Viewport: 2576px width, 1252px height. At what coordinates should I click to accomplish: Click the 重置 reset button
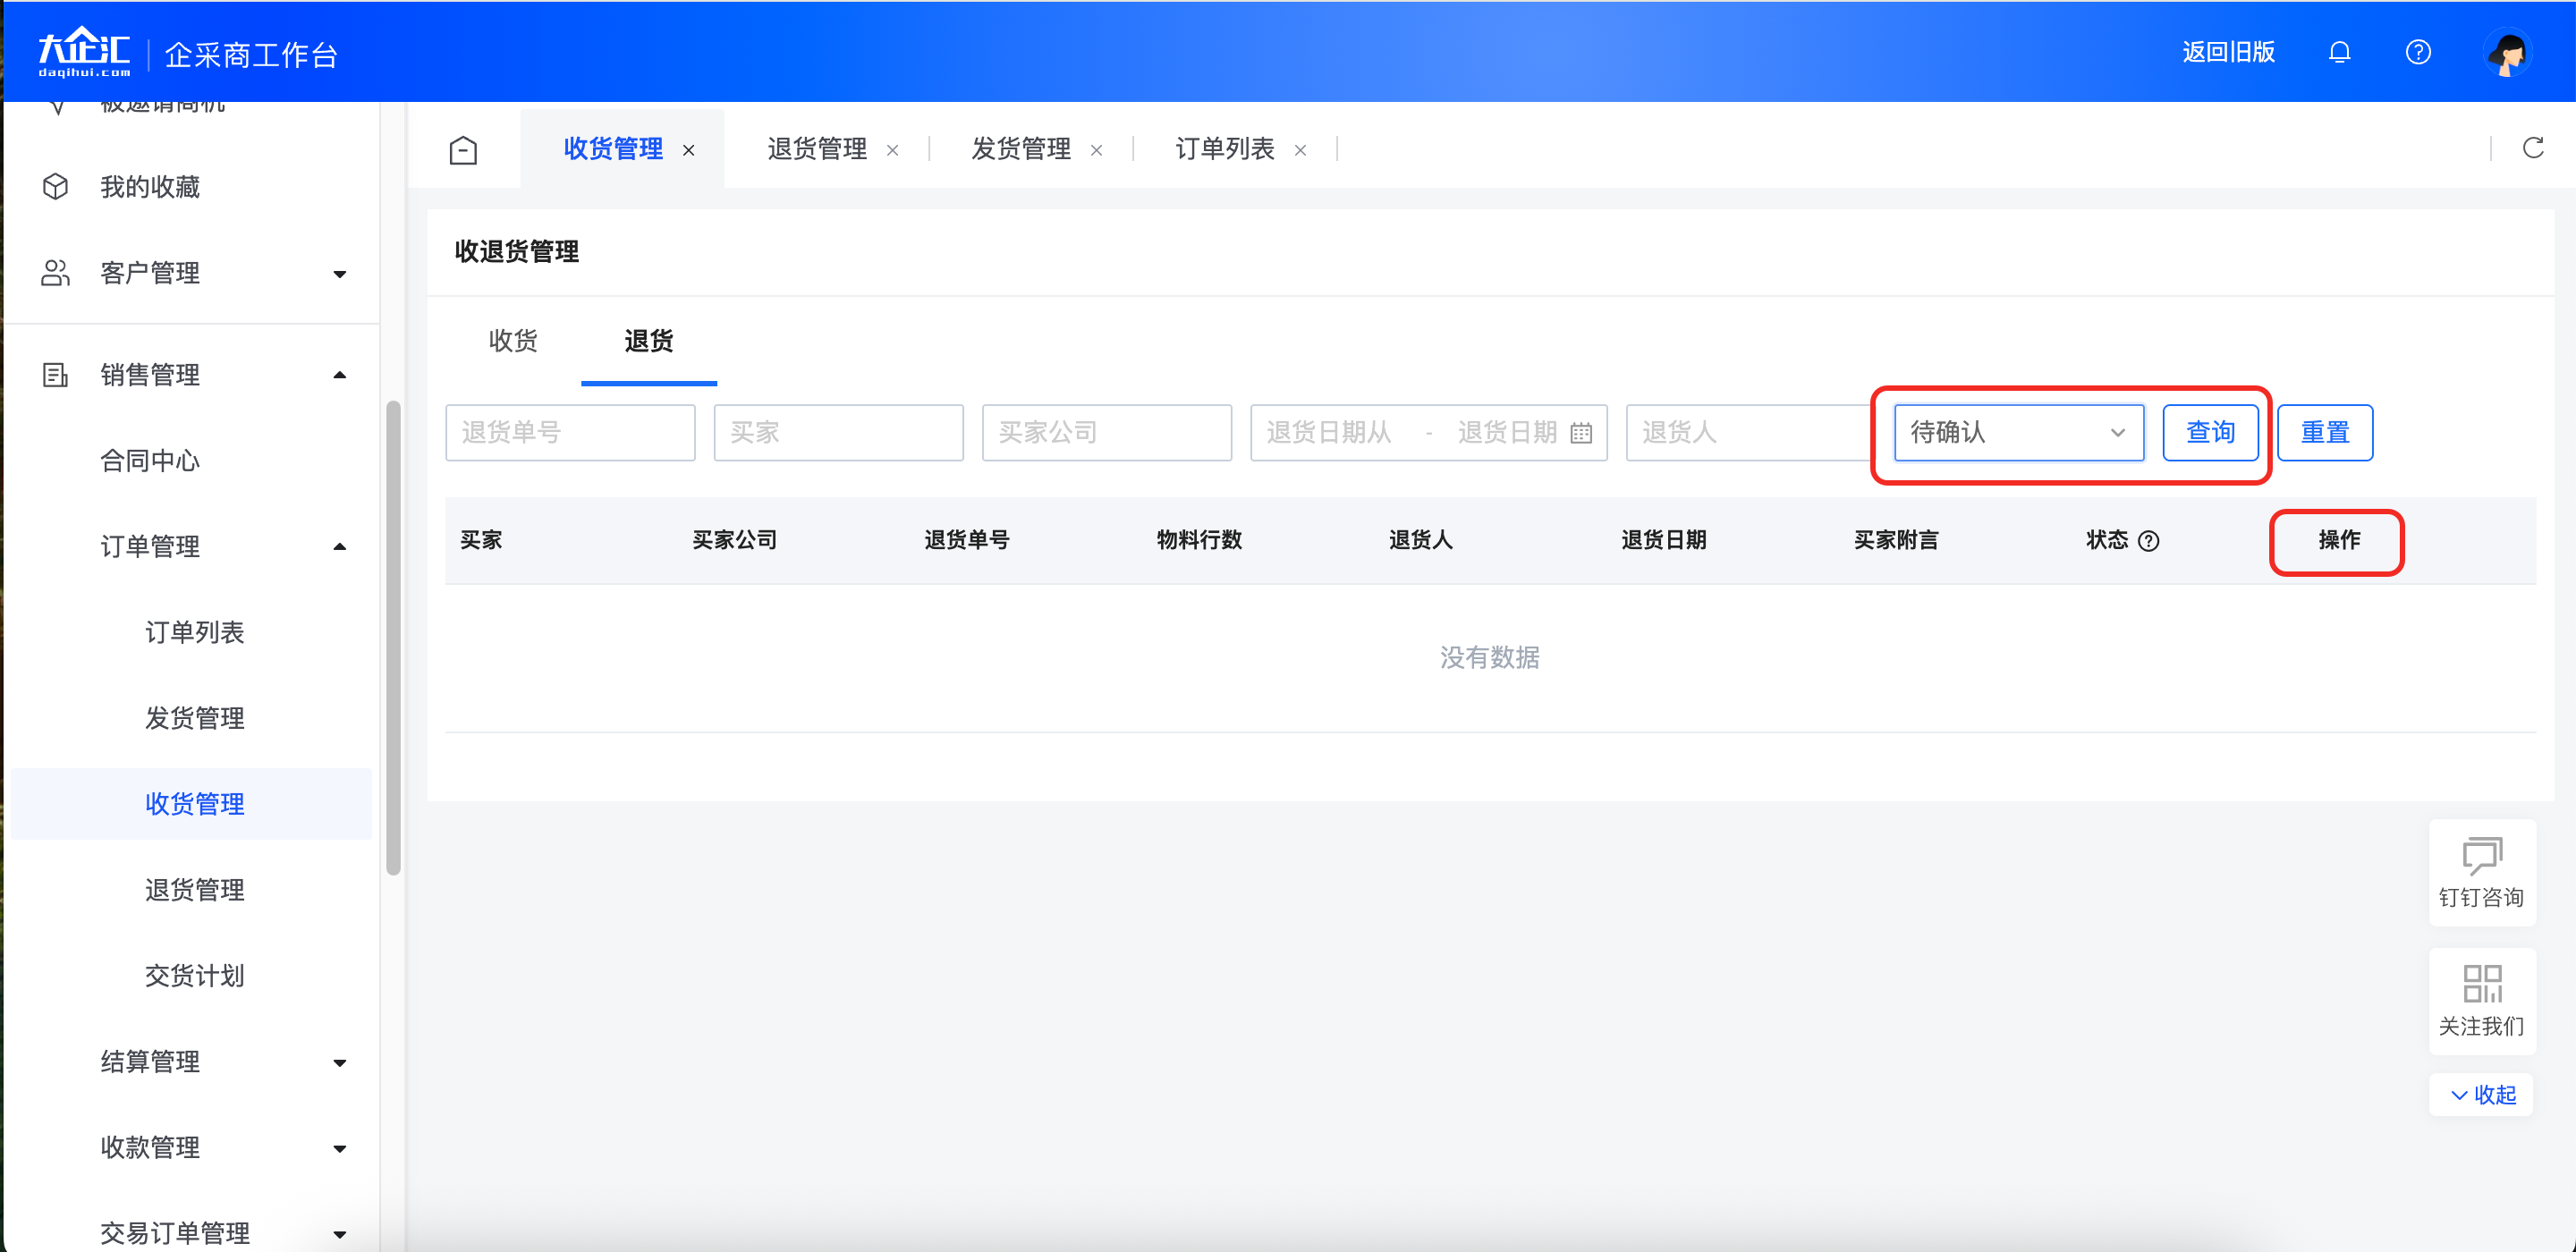(2324, 432)
